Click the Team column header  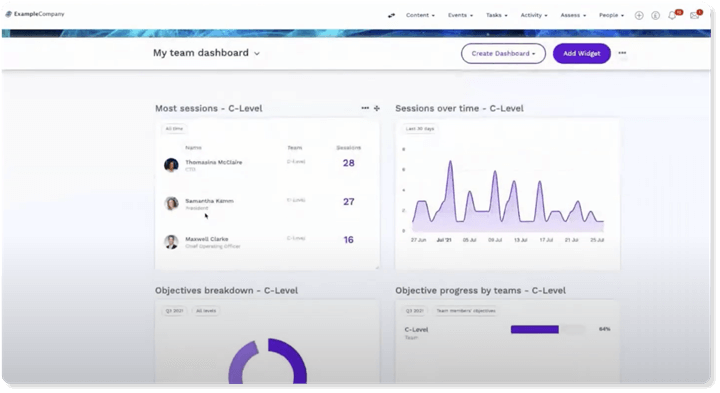pyautogui.click(x=295, y=148)
